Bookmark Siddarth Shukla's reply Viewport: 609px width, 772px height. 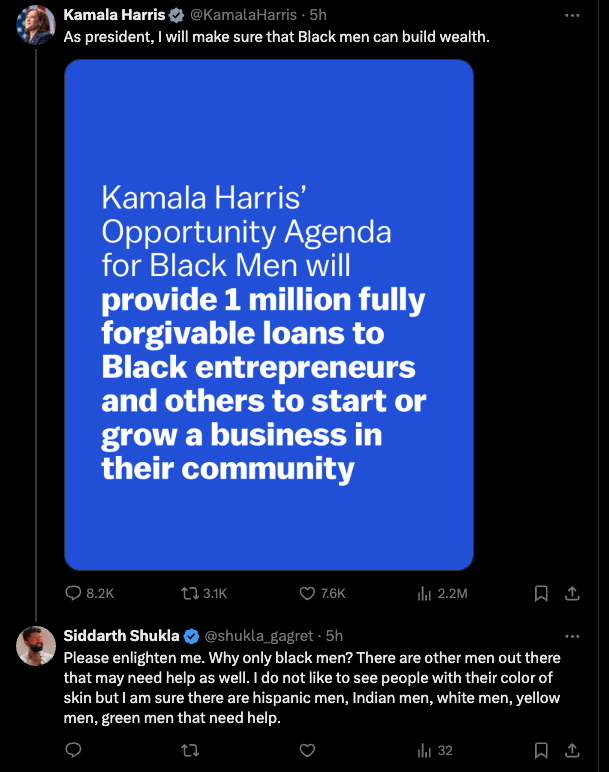click(x=541, y=750)
